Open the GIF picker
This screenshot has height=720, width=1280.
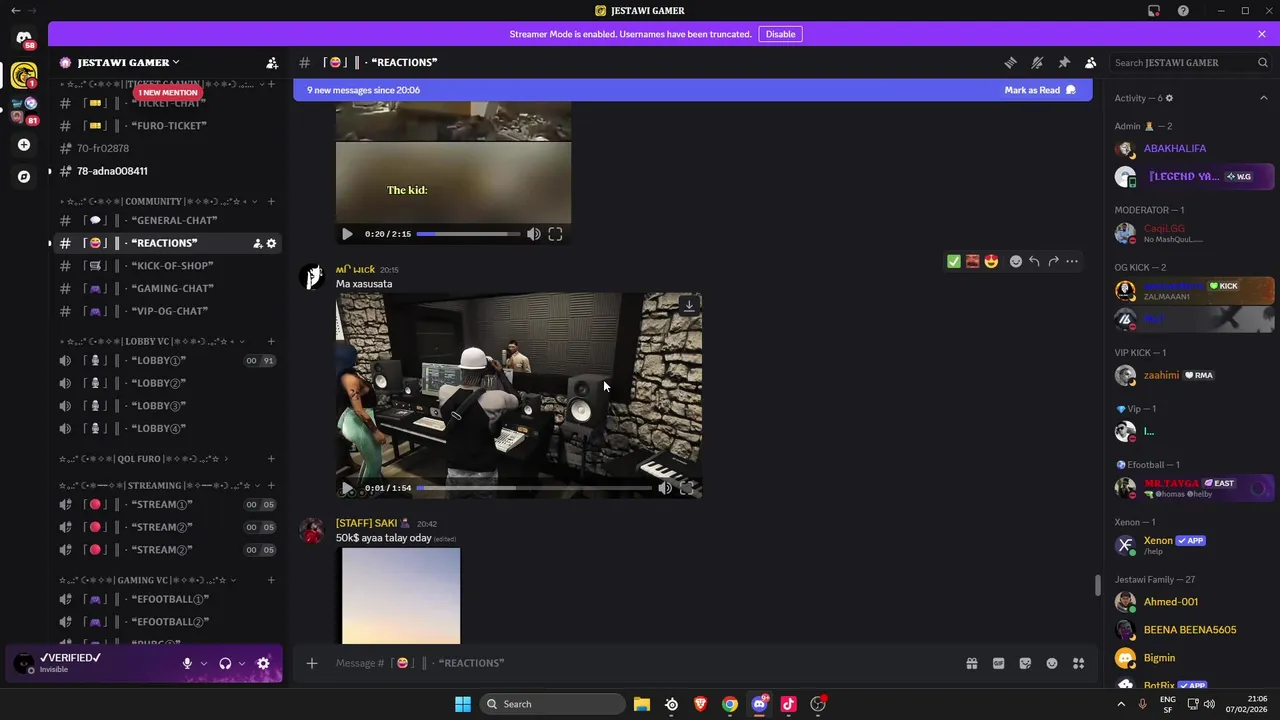pyautogui.click(x=998, y=663)
